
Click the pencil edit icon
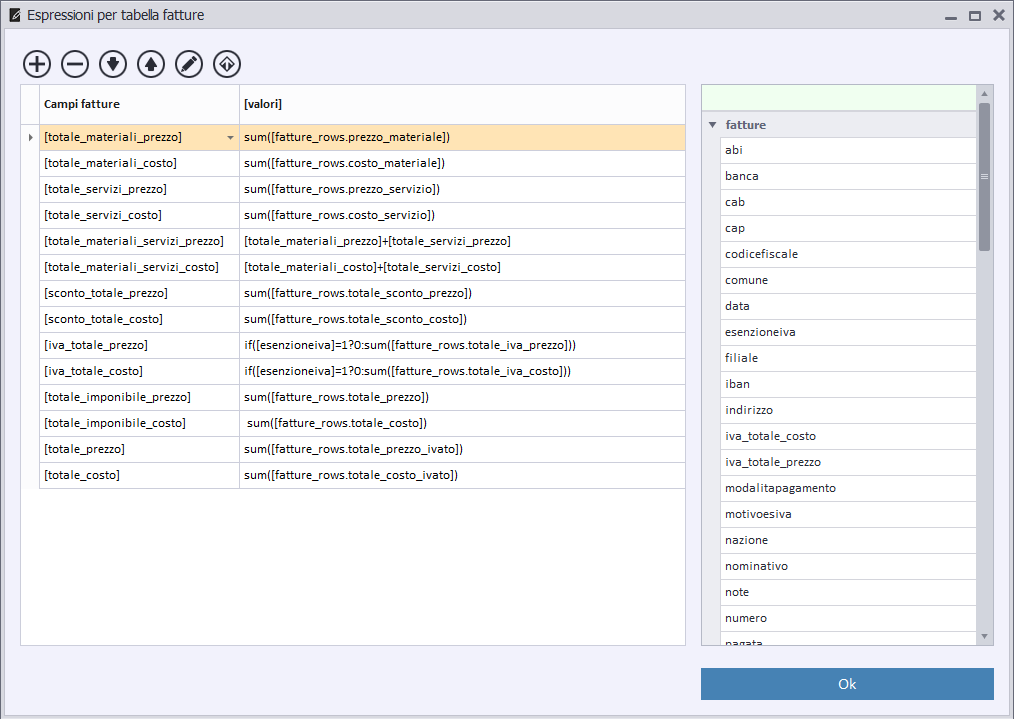[x=189, y=64]
